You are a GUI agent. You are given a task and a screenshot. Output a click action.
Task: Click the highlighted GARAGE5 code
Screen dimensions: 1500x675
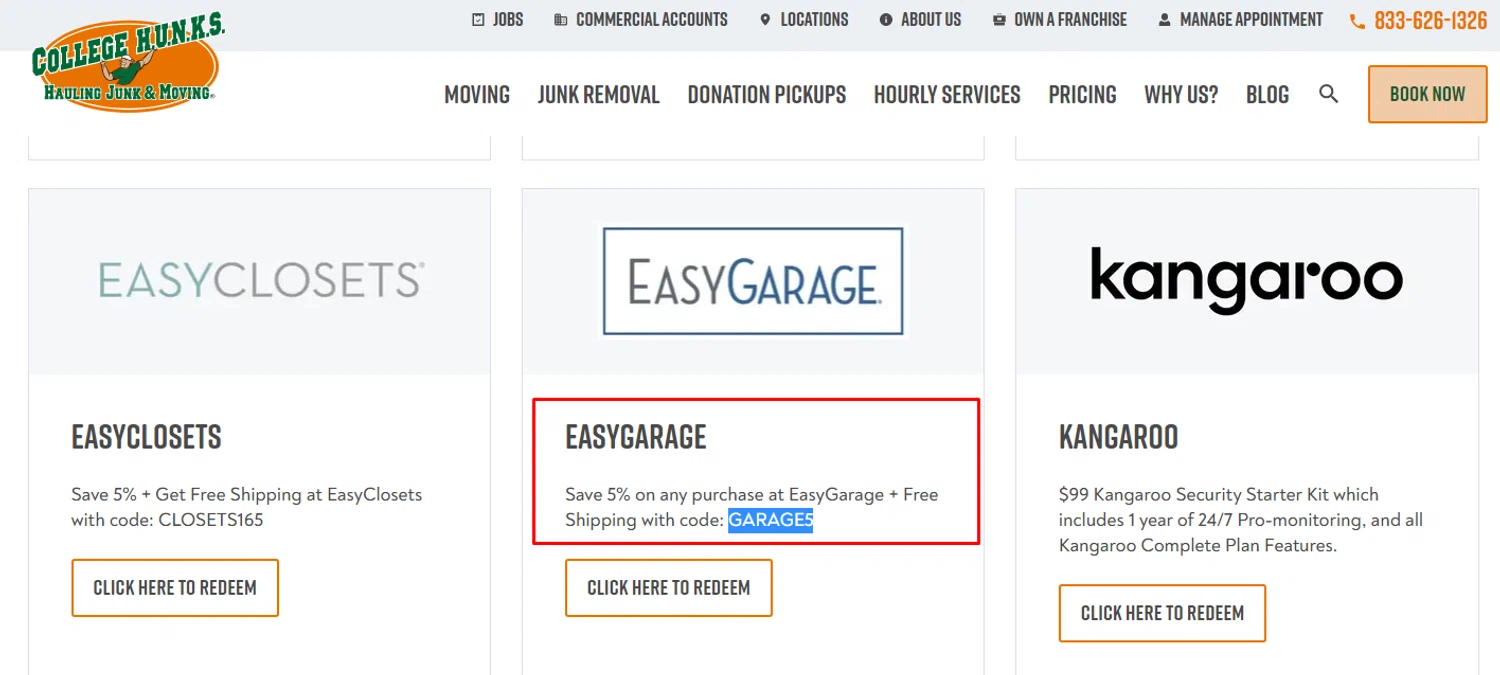(770, 520)
